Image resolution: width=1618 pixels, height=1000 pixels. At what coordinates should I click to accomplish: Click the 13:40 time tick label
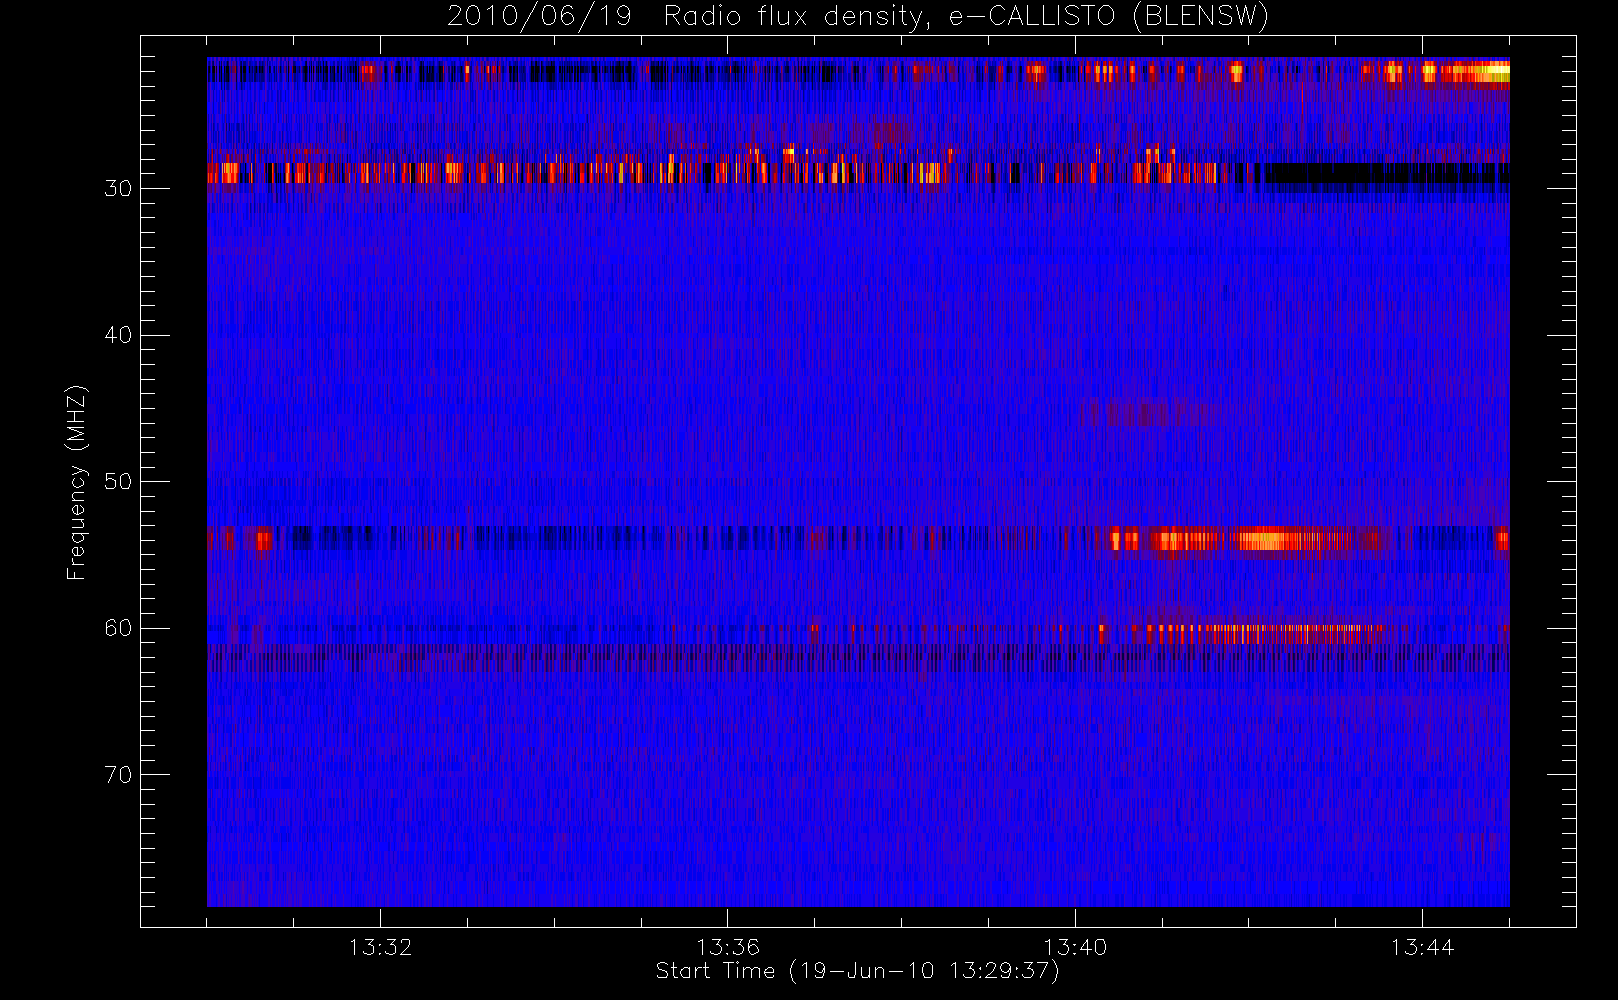click(x=1075, y=947)
